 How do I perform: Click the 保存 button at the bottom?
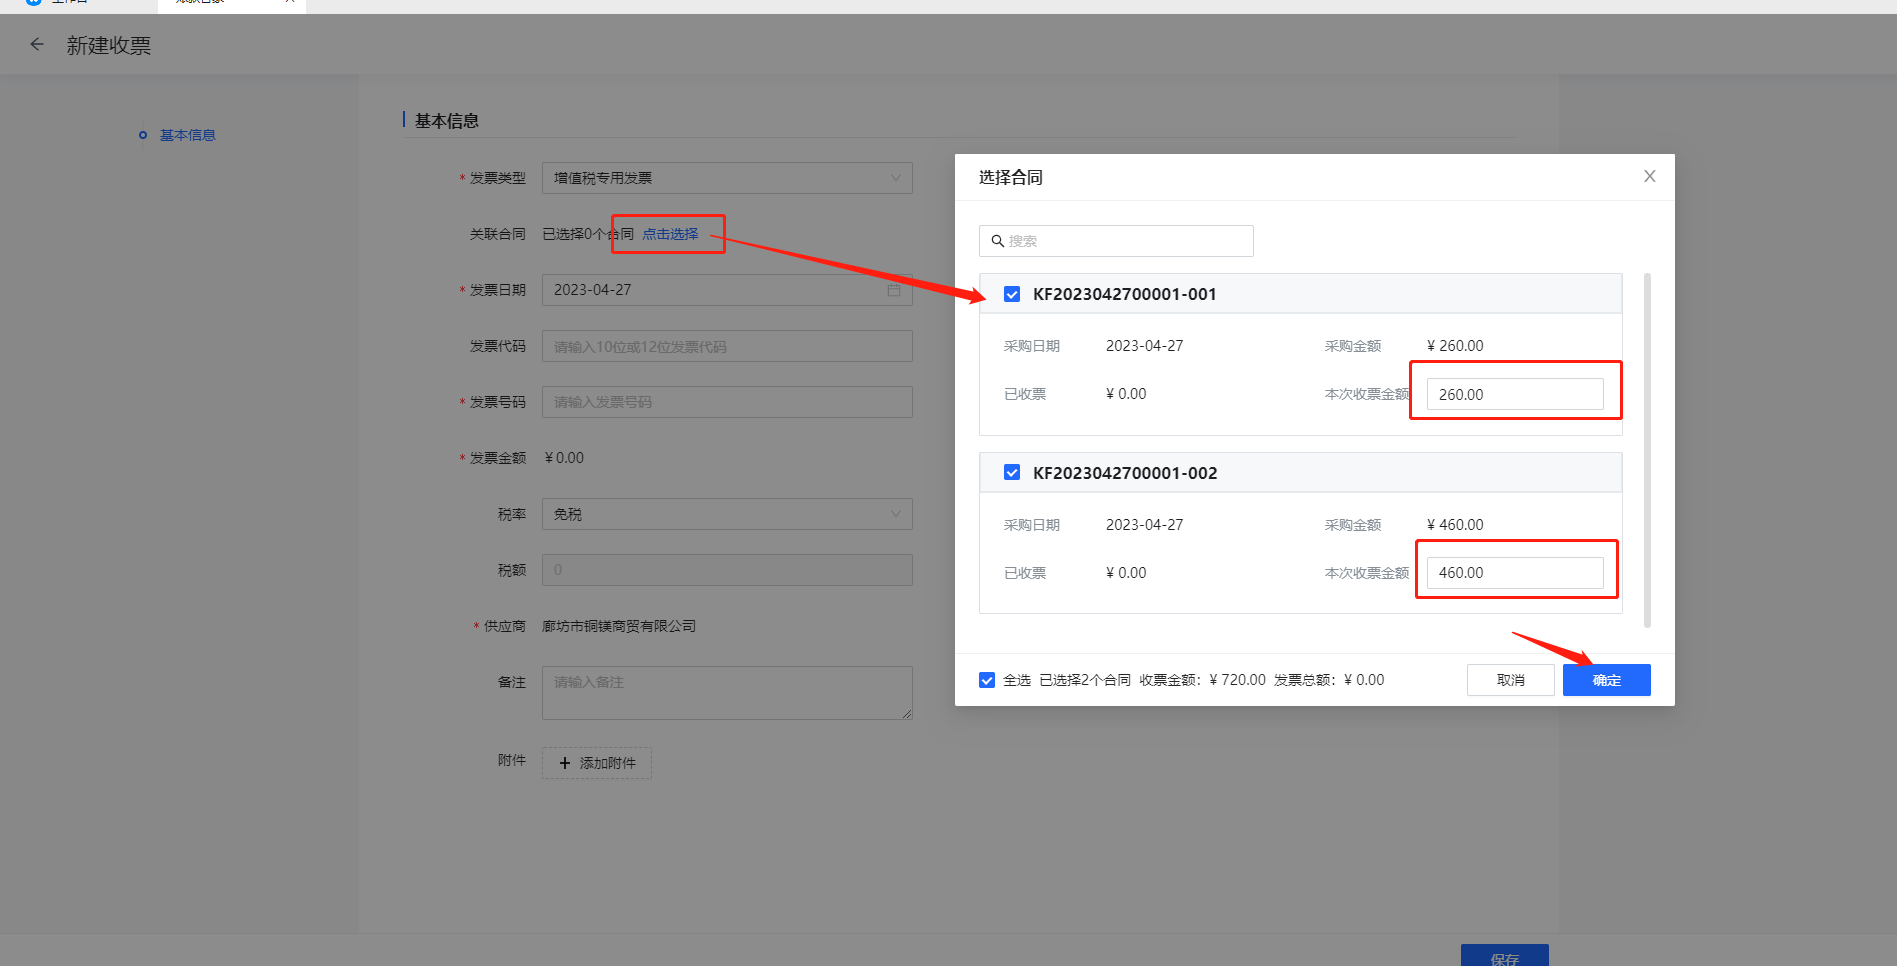click(1504, 956)
